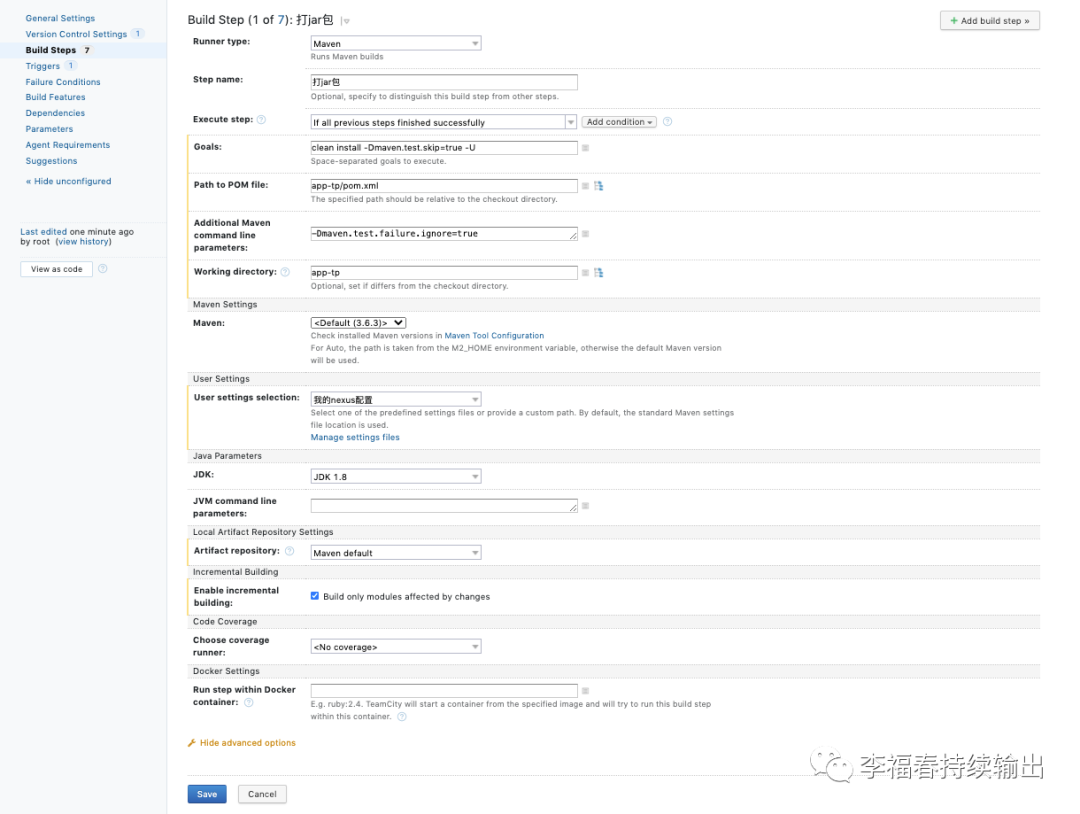Focus the Path to POM file field

[x=444, y=186]
